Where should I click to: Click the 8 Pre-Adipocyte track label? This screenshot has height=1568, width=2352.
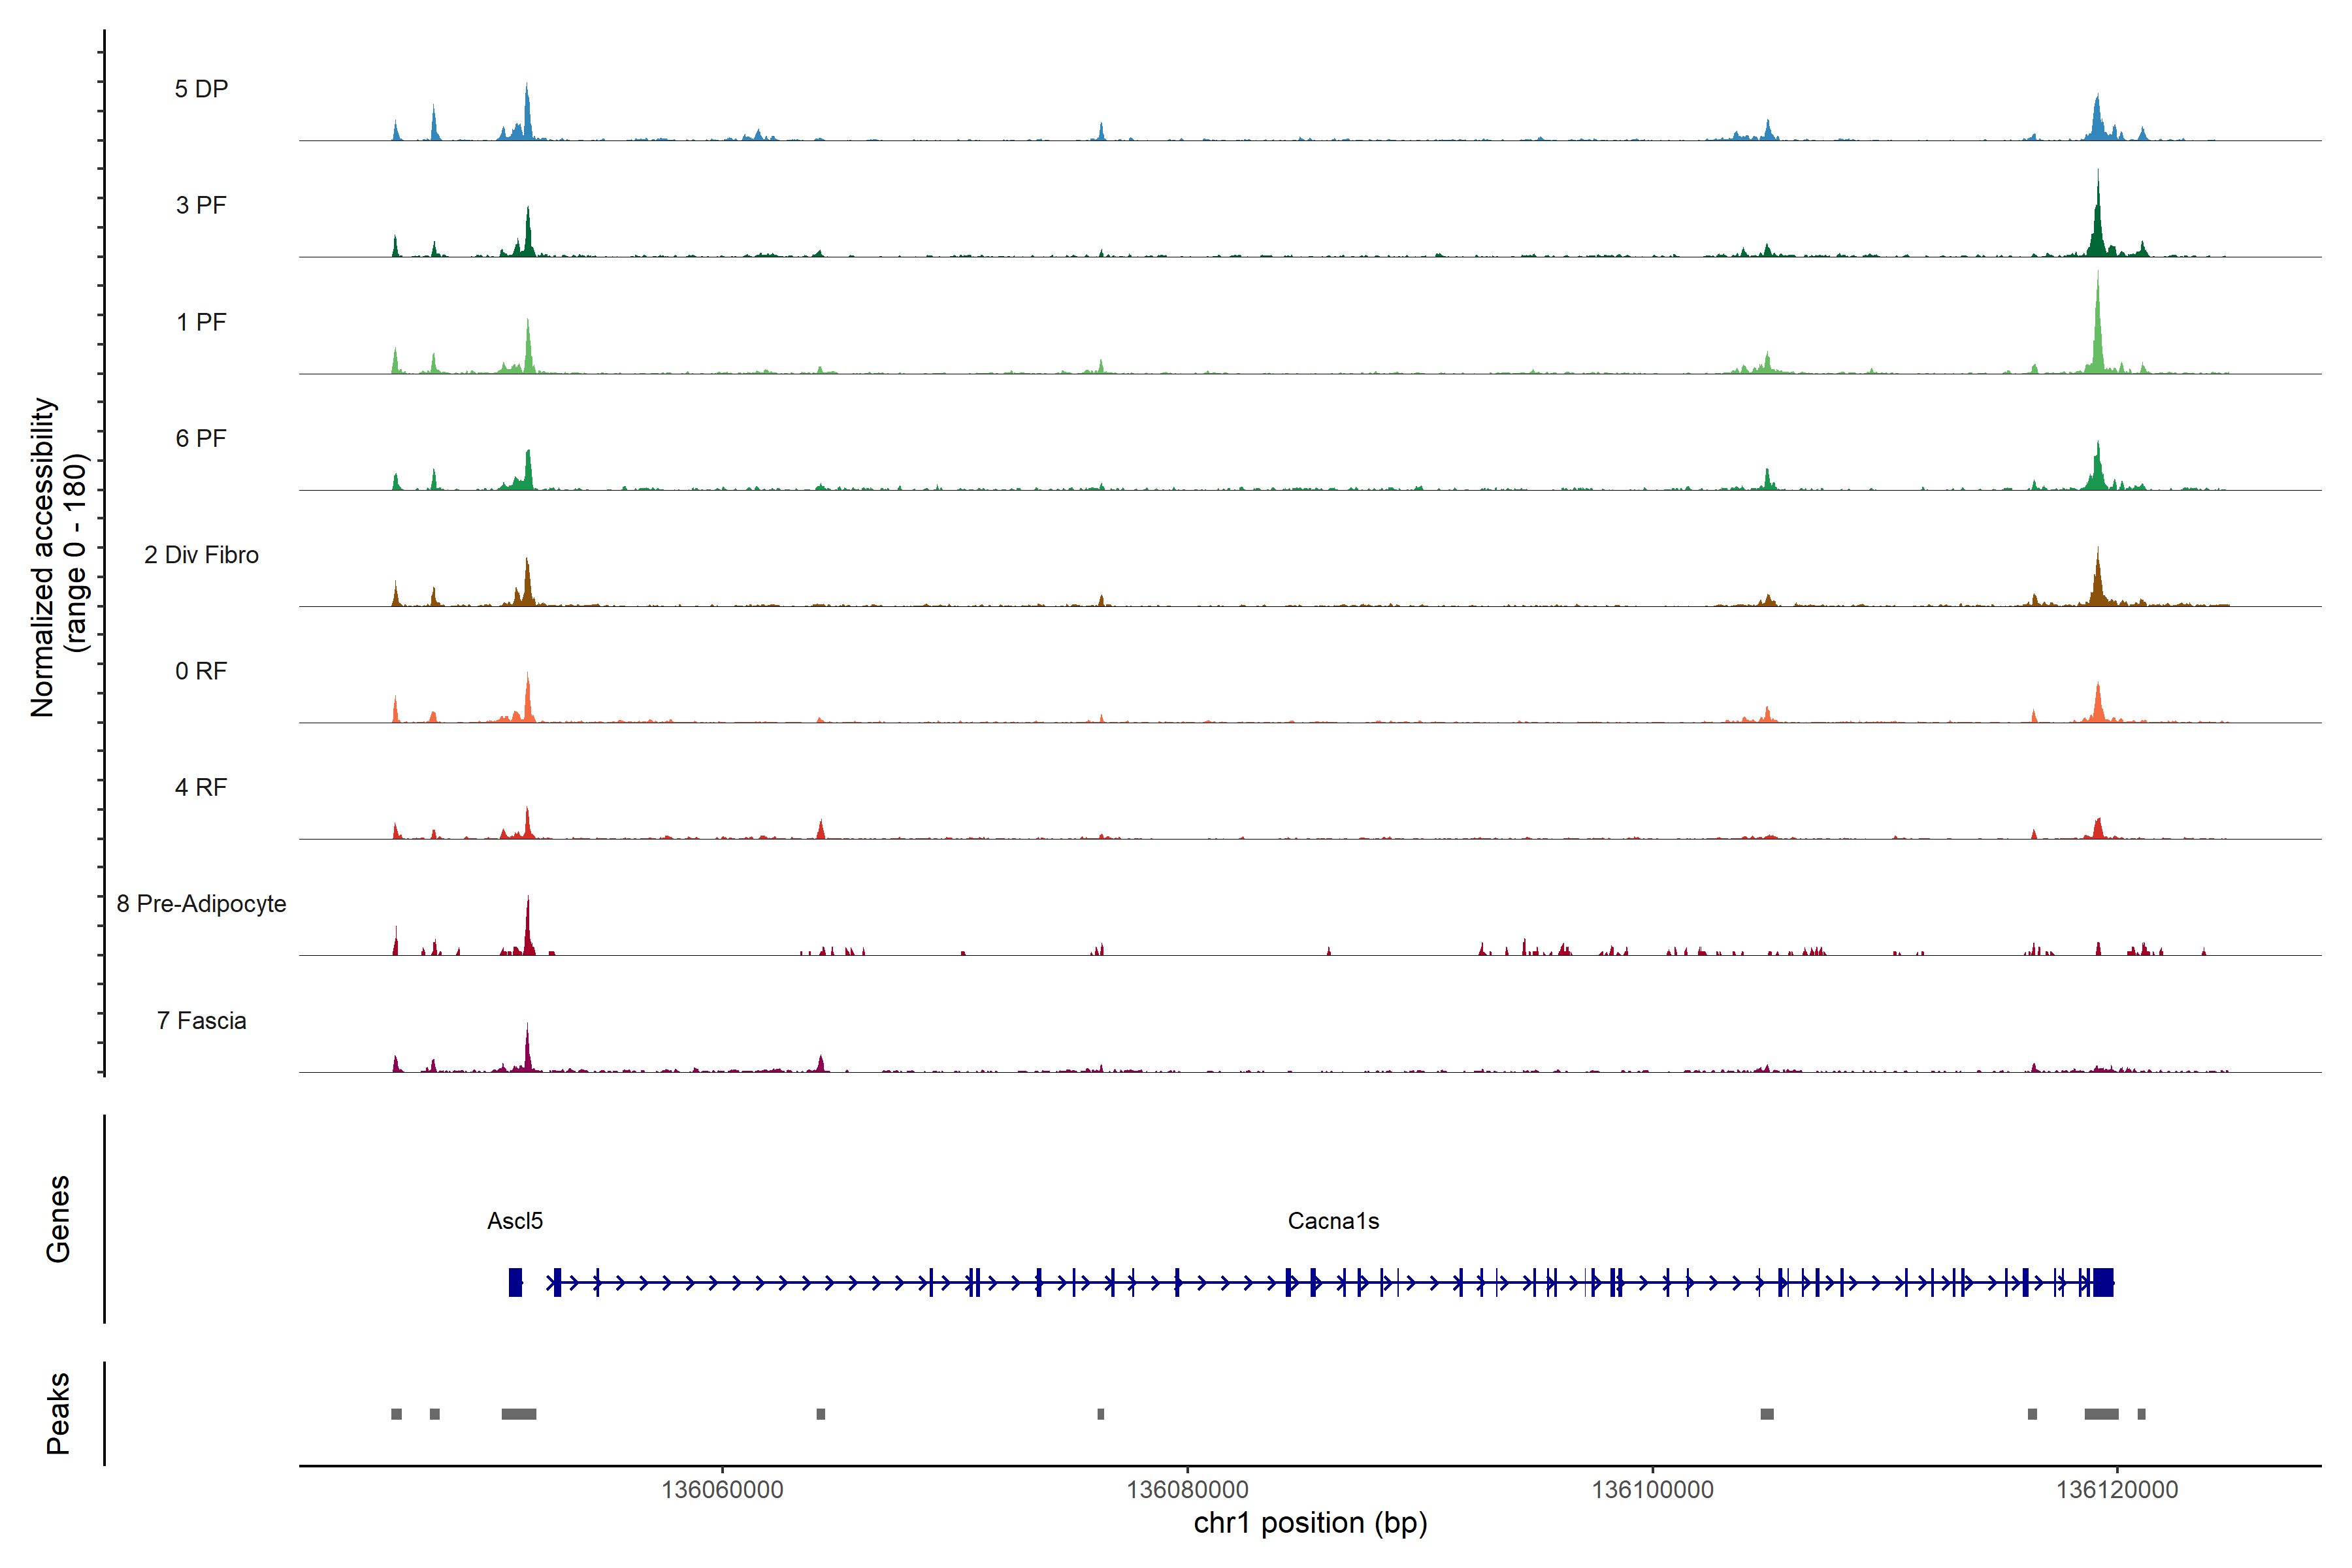tap(201, 904)
